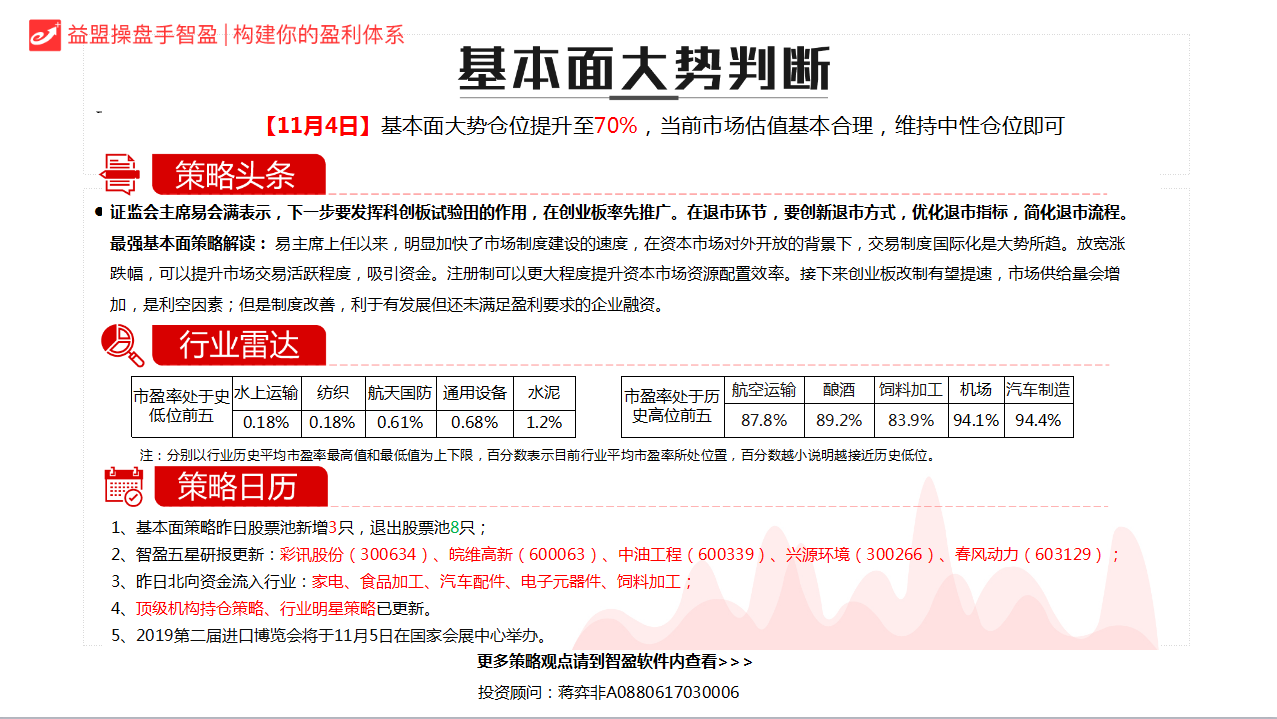Image resolution: width=1277 pixels, height=719 pixels.
Task: Click the 航空运输 column header cell
Action: [x=764, y=390]
